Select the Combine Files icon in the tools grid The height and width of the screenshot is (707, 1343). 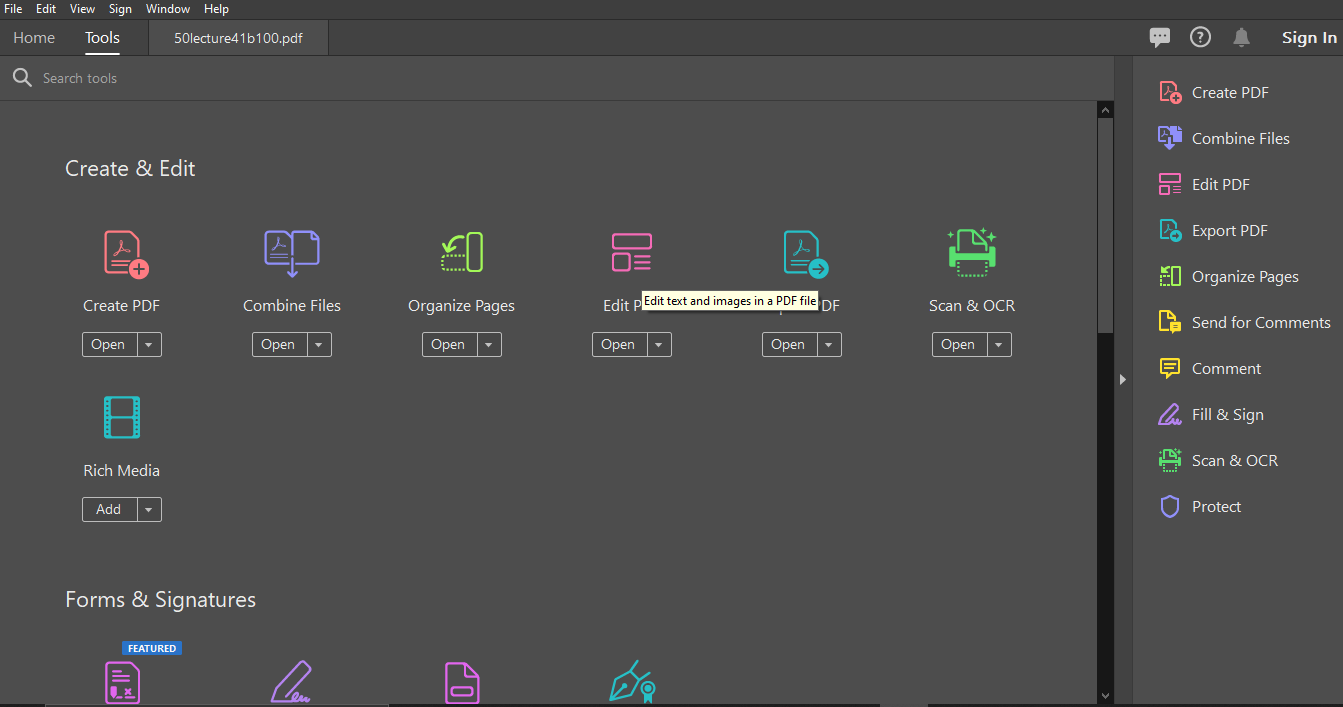click(x=292, y=254)
